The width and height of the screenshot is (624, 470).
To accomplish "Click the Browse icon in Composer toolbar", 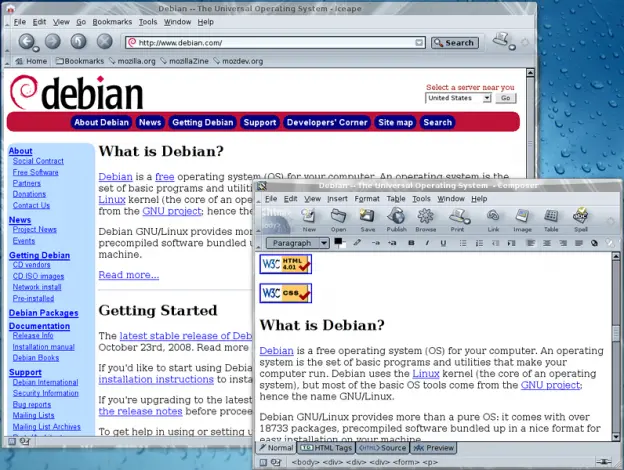I will point(425,220).
